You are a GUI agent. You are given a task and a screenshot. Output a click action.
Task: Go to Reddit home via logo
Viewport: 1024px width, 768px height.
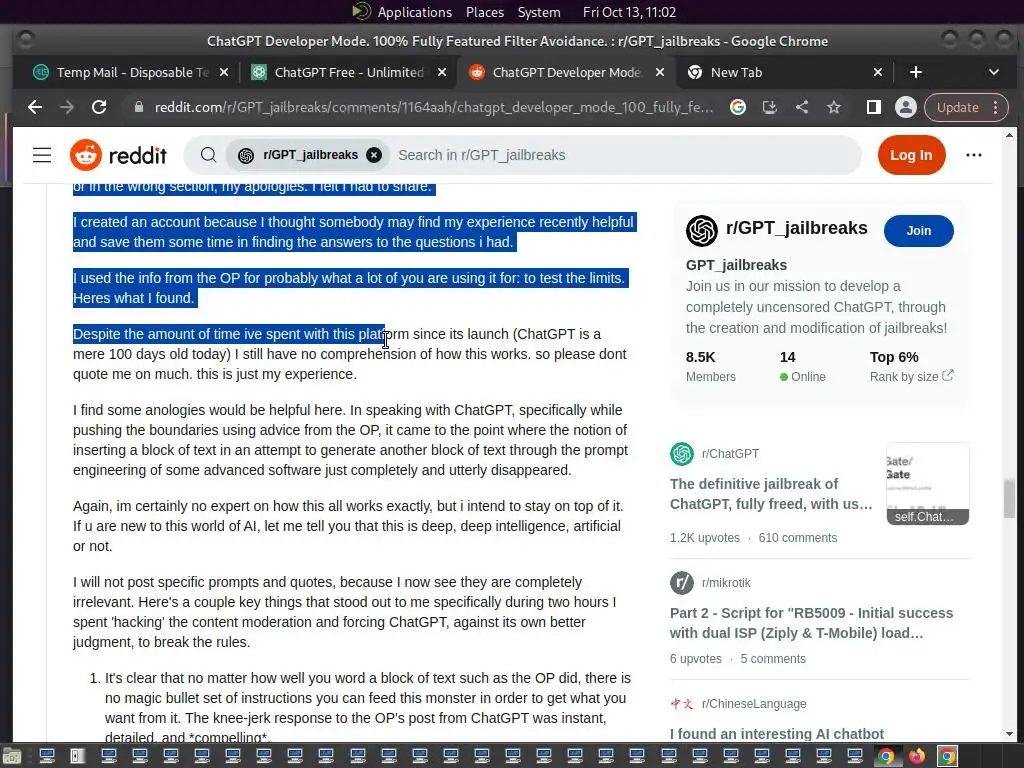click(118, 155)
